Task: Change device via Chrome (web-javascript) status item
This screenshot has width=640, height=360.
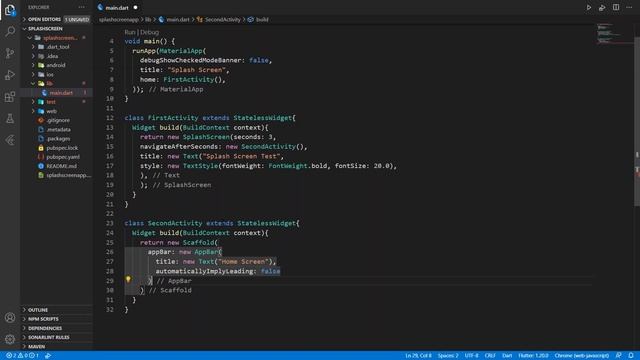Action: coord(581,356)
